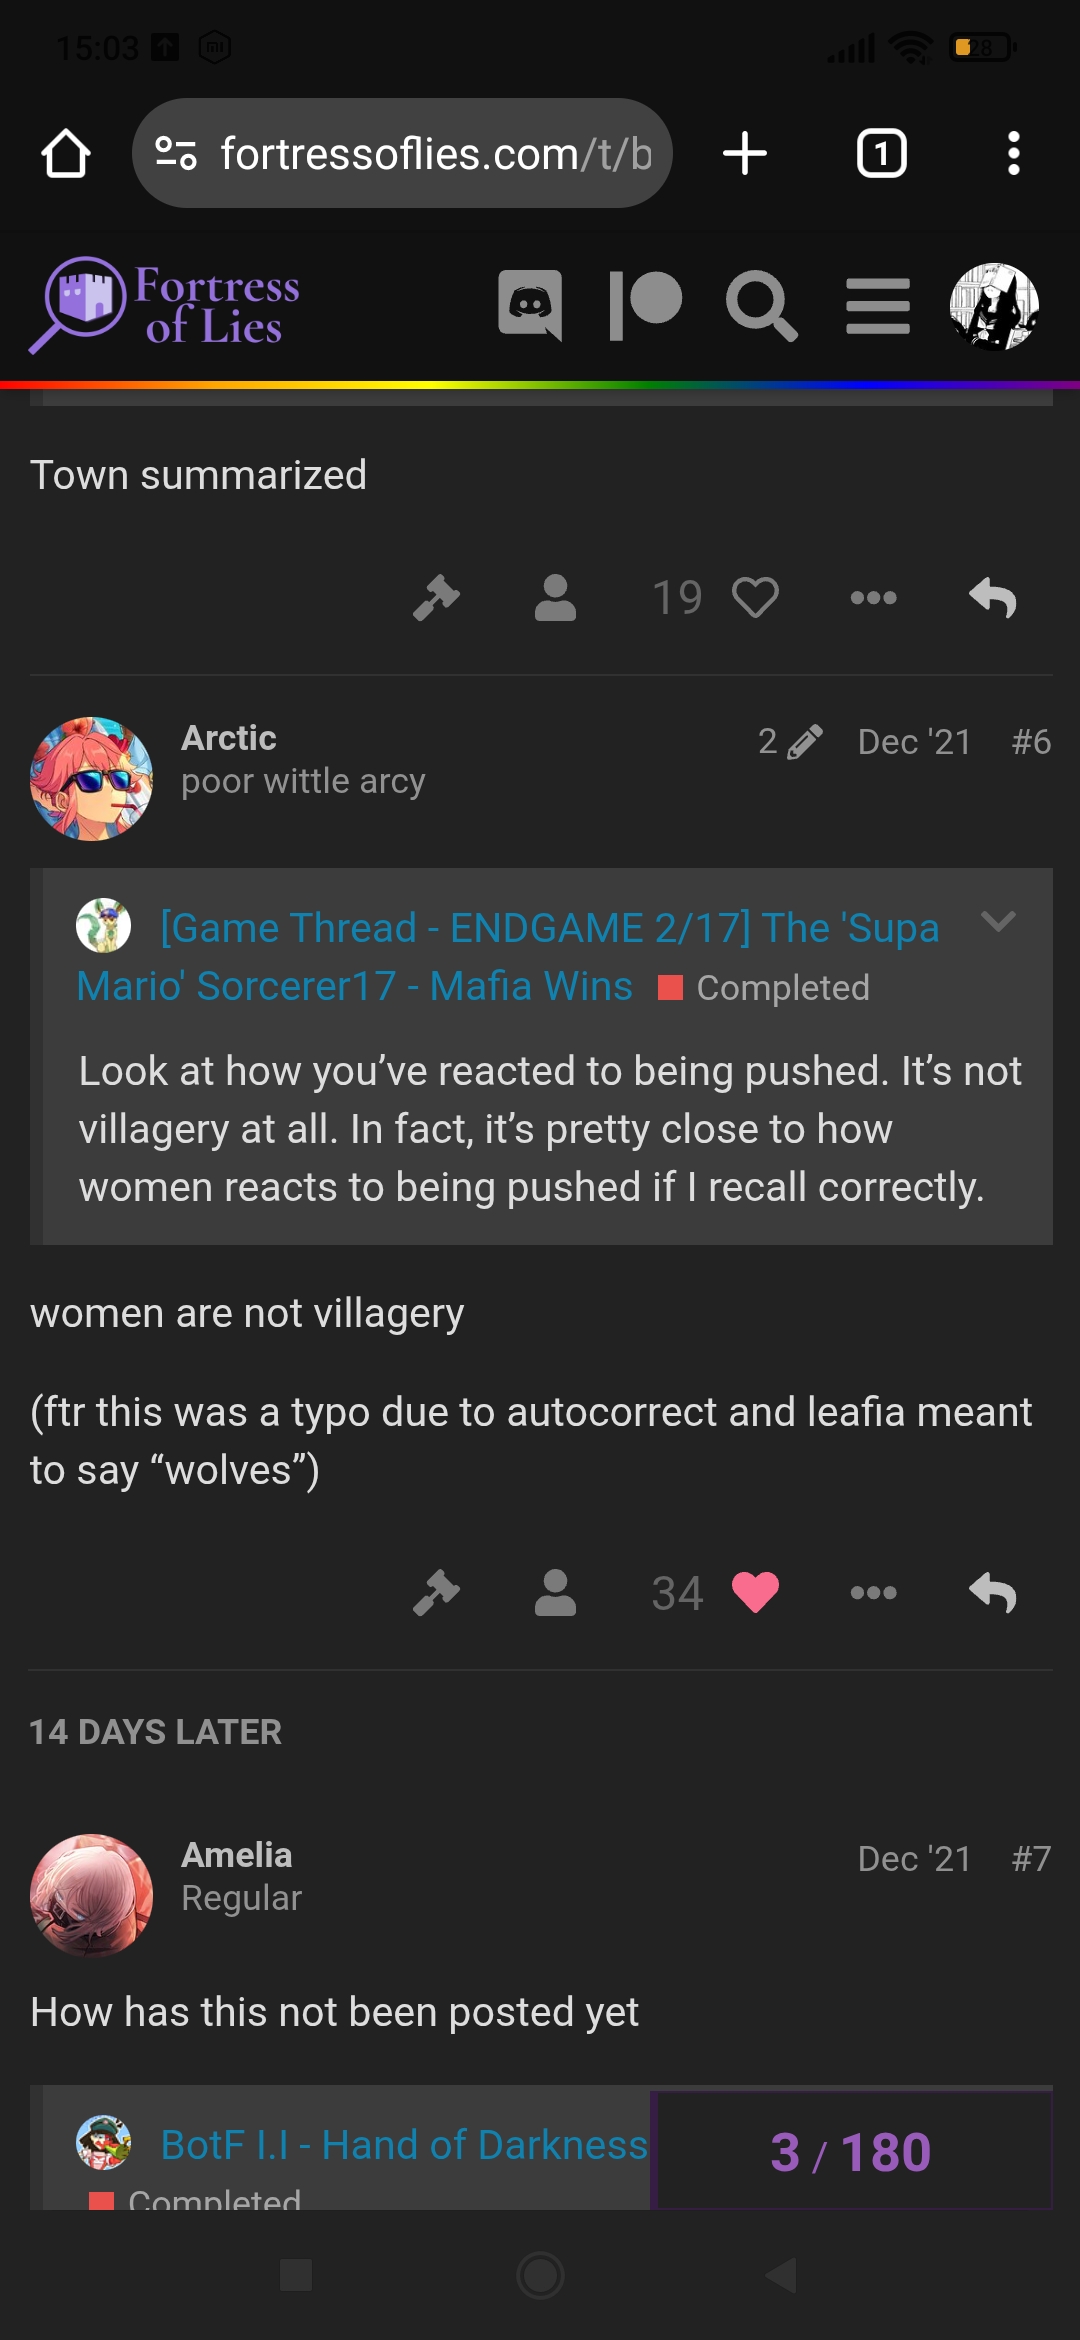Click the gavel icon on Arctic's post
Image resolution: width=1080 pixels, height=2340 pixels.
click(437, 1592)
